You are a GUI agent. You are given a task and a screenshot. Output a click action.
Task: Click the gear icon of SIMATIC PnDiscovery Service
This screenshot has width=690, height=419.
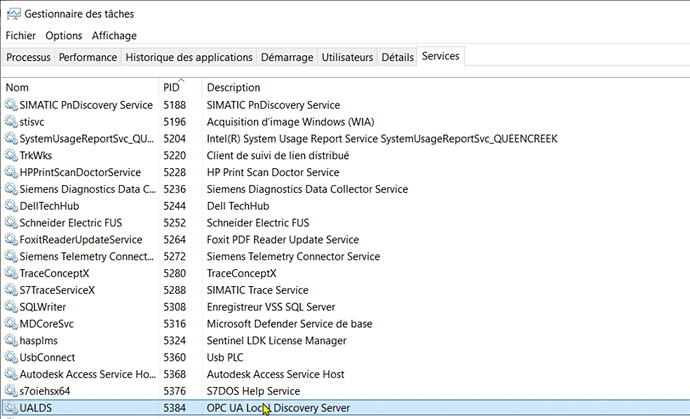(x=11, y=105)
